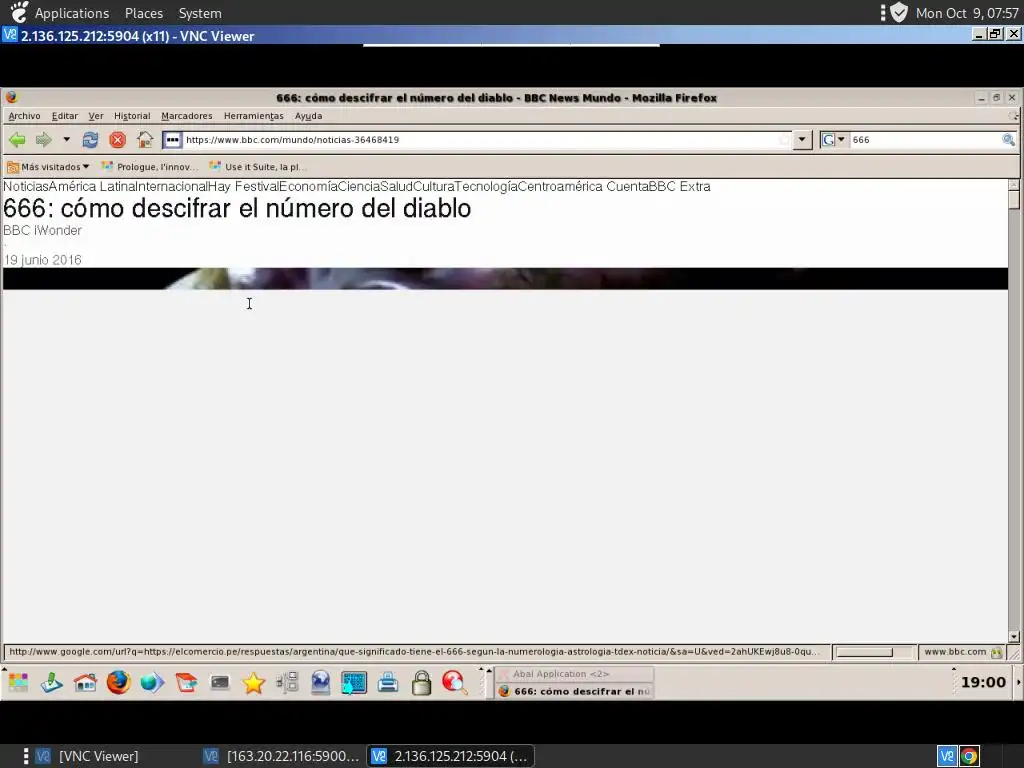This screenshot has height=768, width=1024.
Task: Click the article headline about número del diablo
Action: tap(237, 208)
